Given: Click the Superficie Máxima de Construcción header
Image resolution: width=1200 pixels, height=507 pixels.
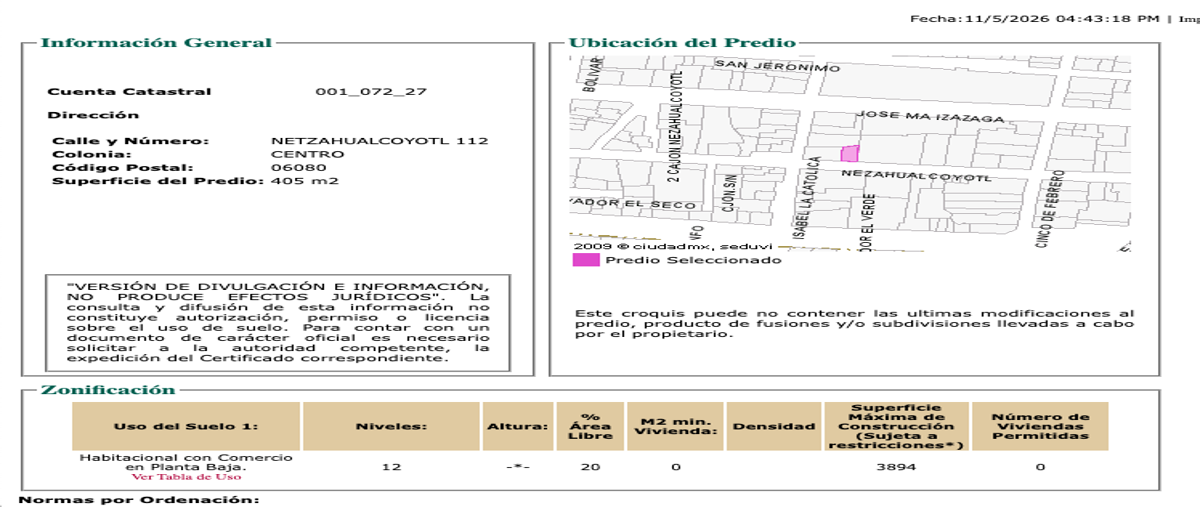Looking at the screenshot, I should 896,426.
